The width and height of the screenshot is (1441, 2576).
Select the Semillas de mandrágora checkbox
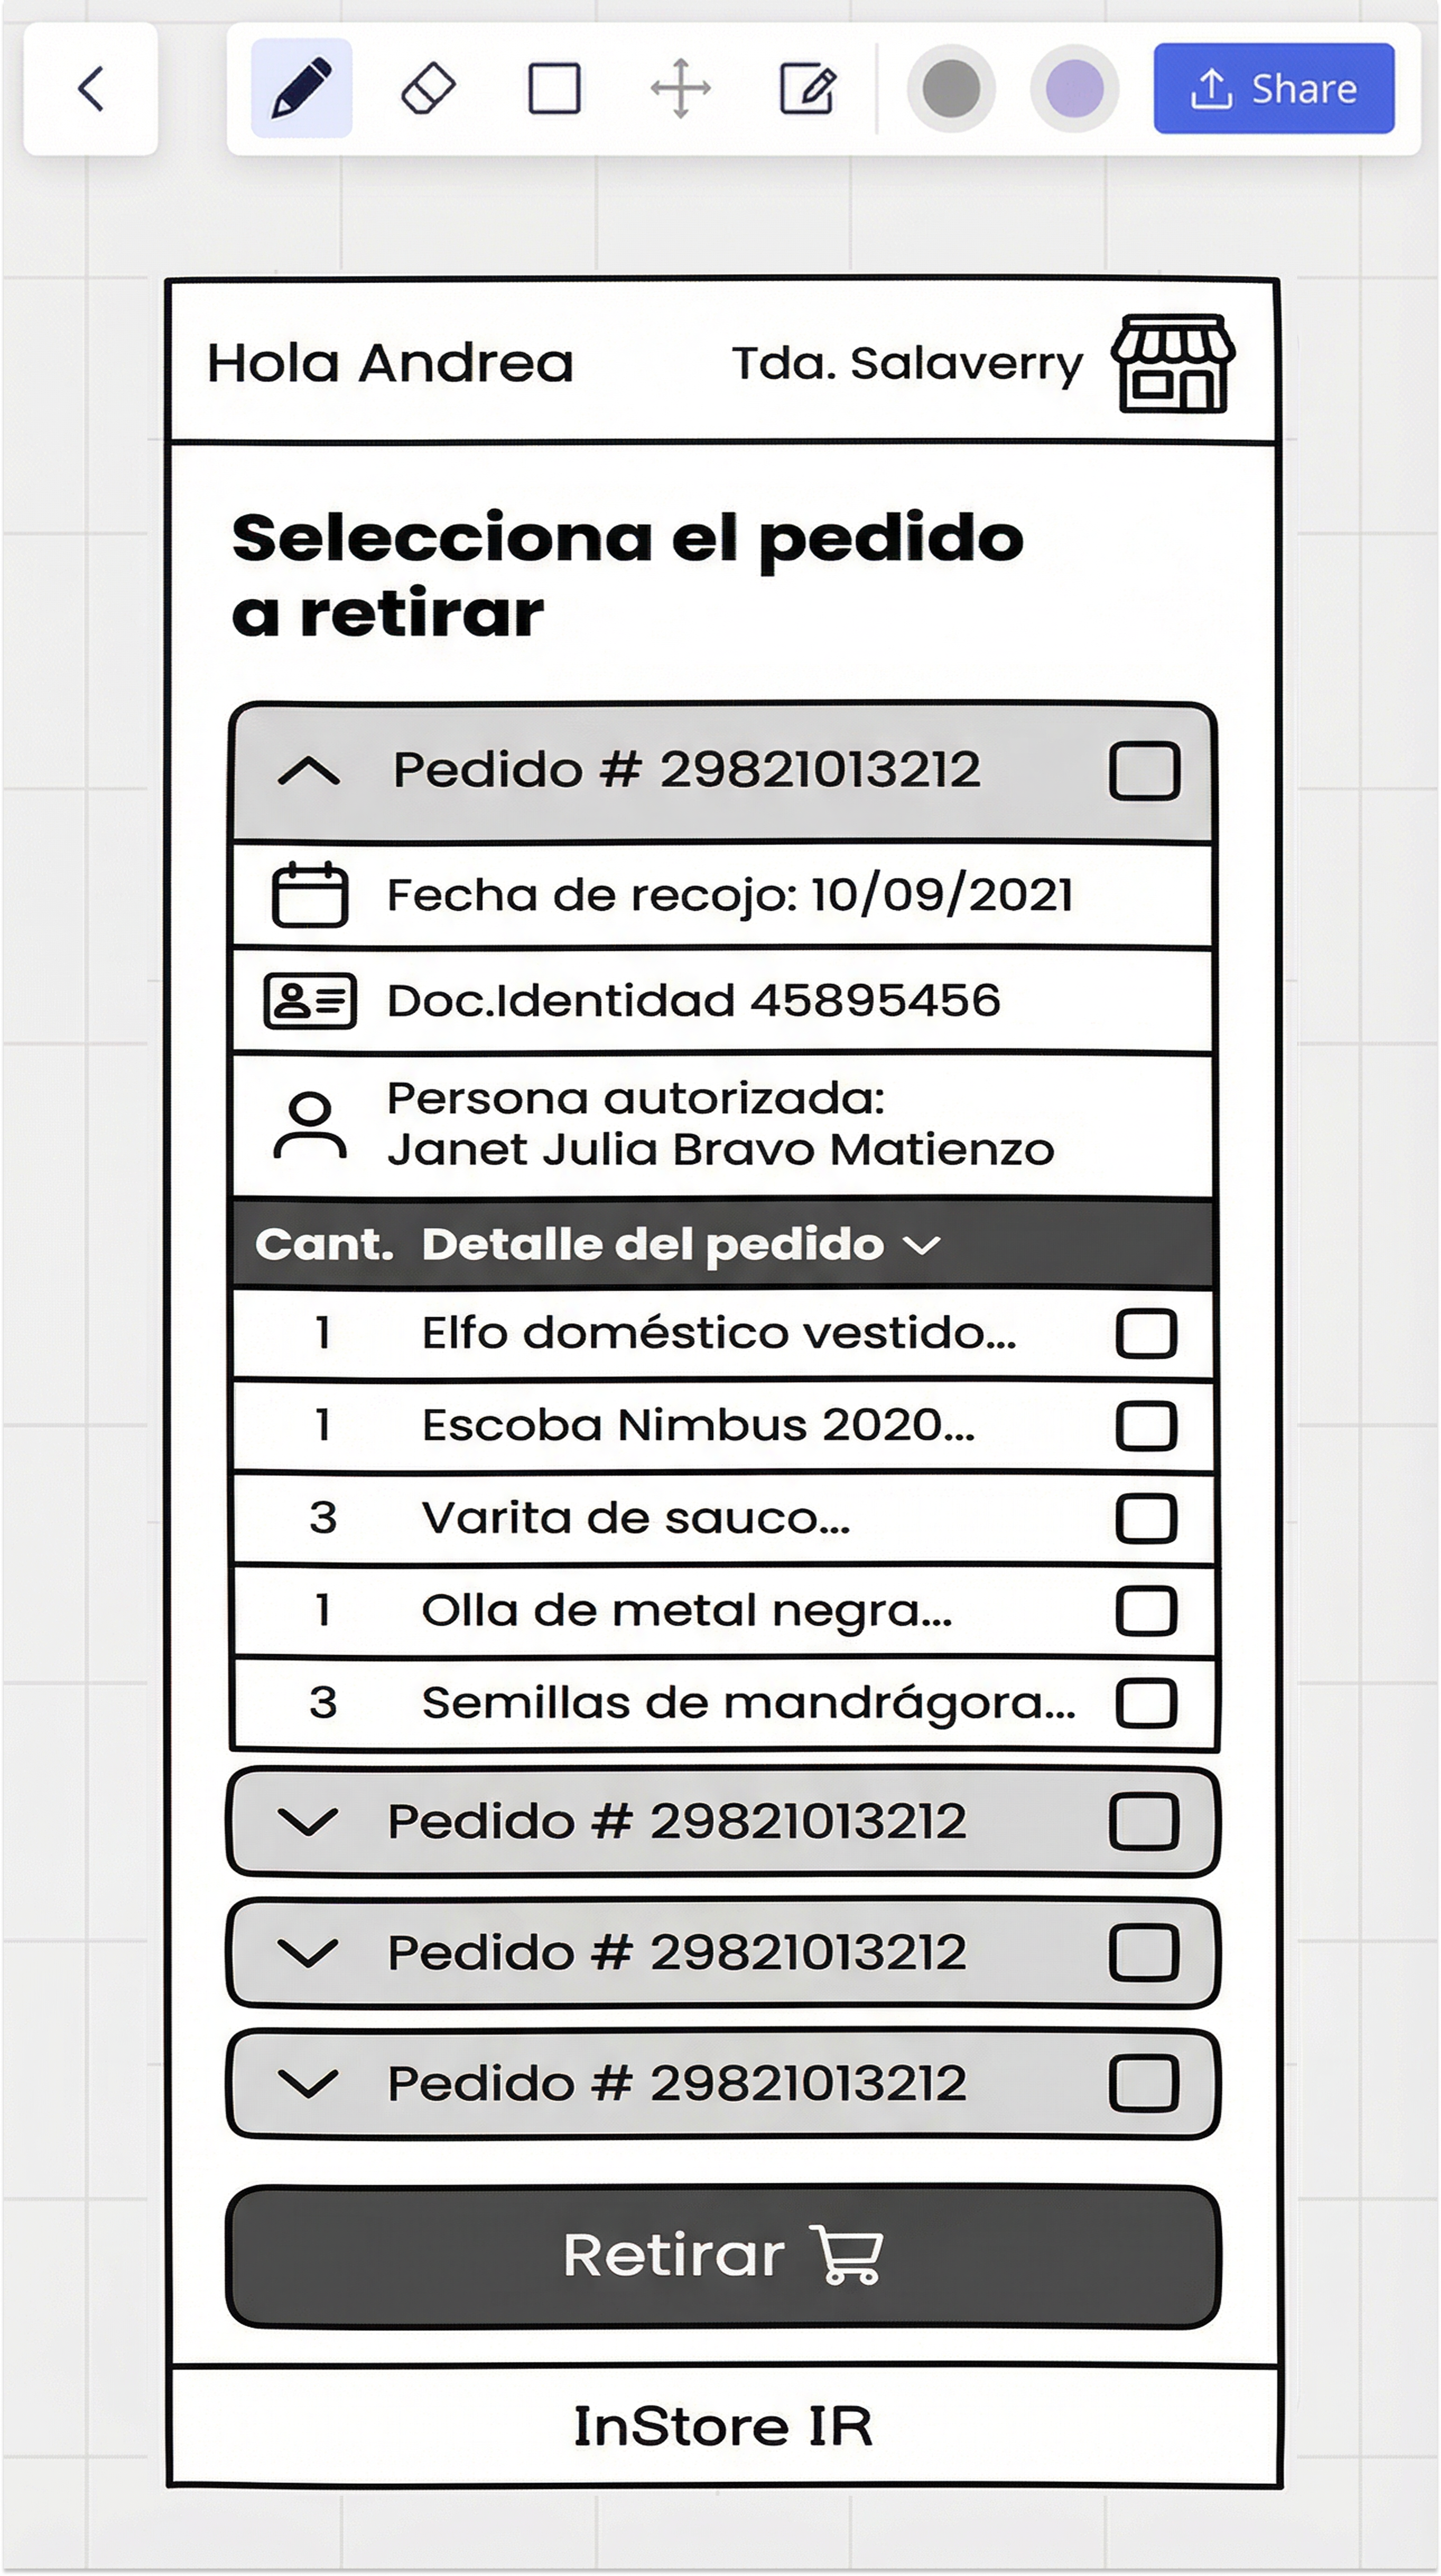coord(1145,1702)
